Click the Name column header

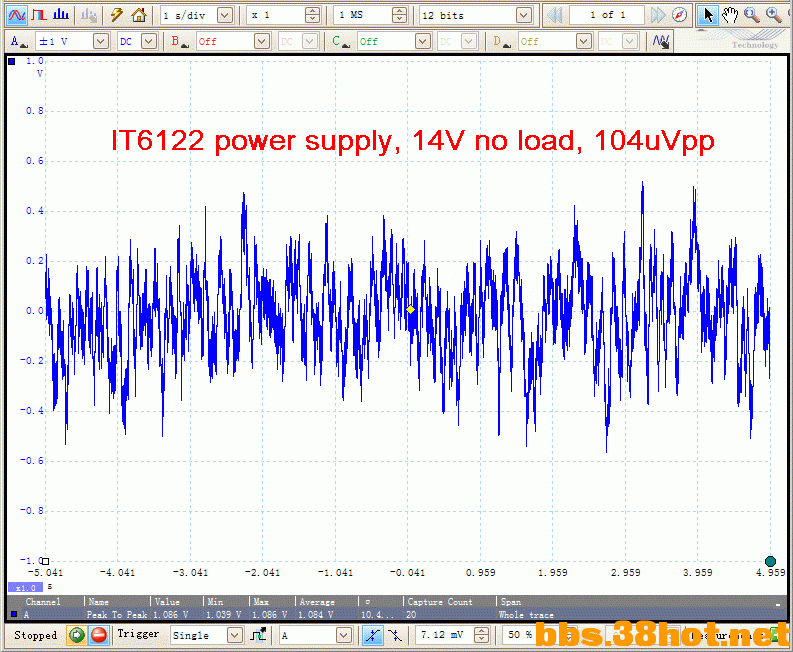click(98, 601)
